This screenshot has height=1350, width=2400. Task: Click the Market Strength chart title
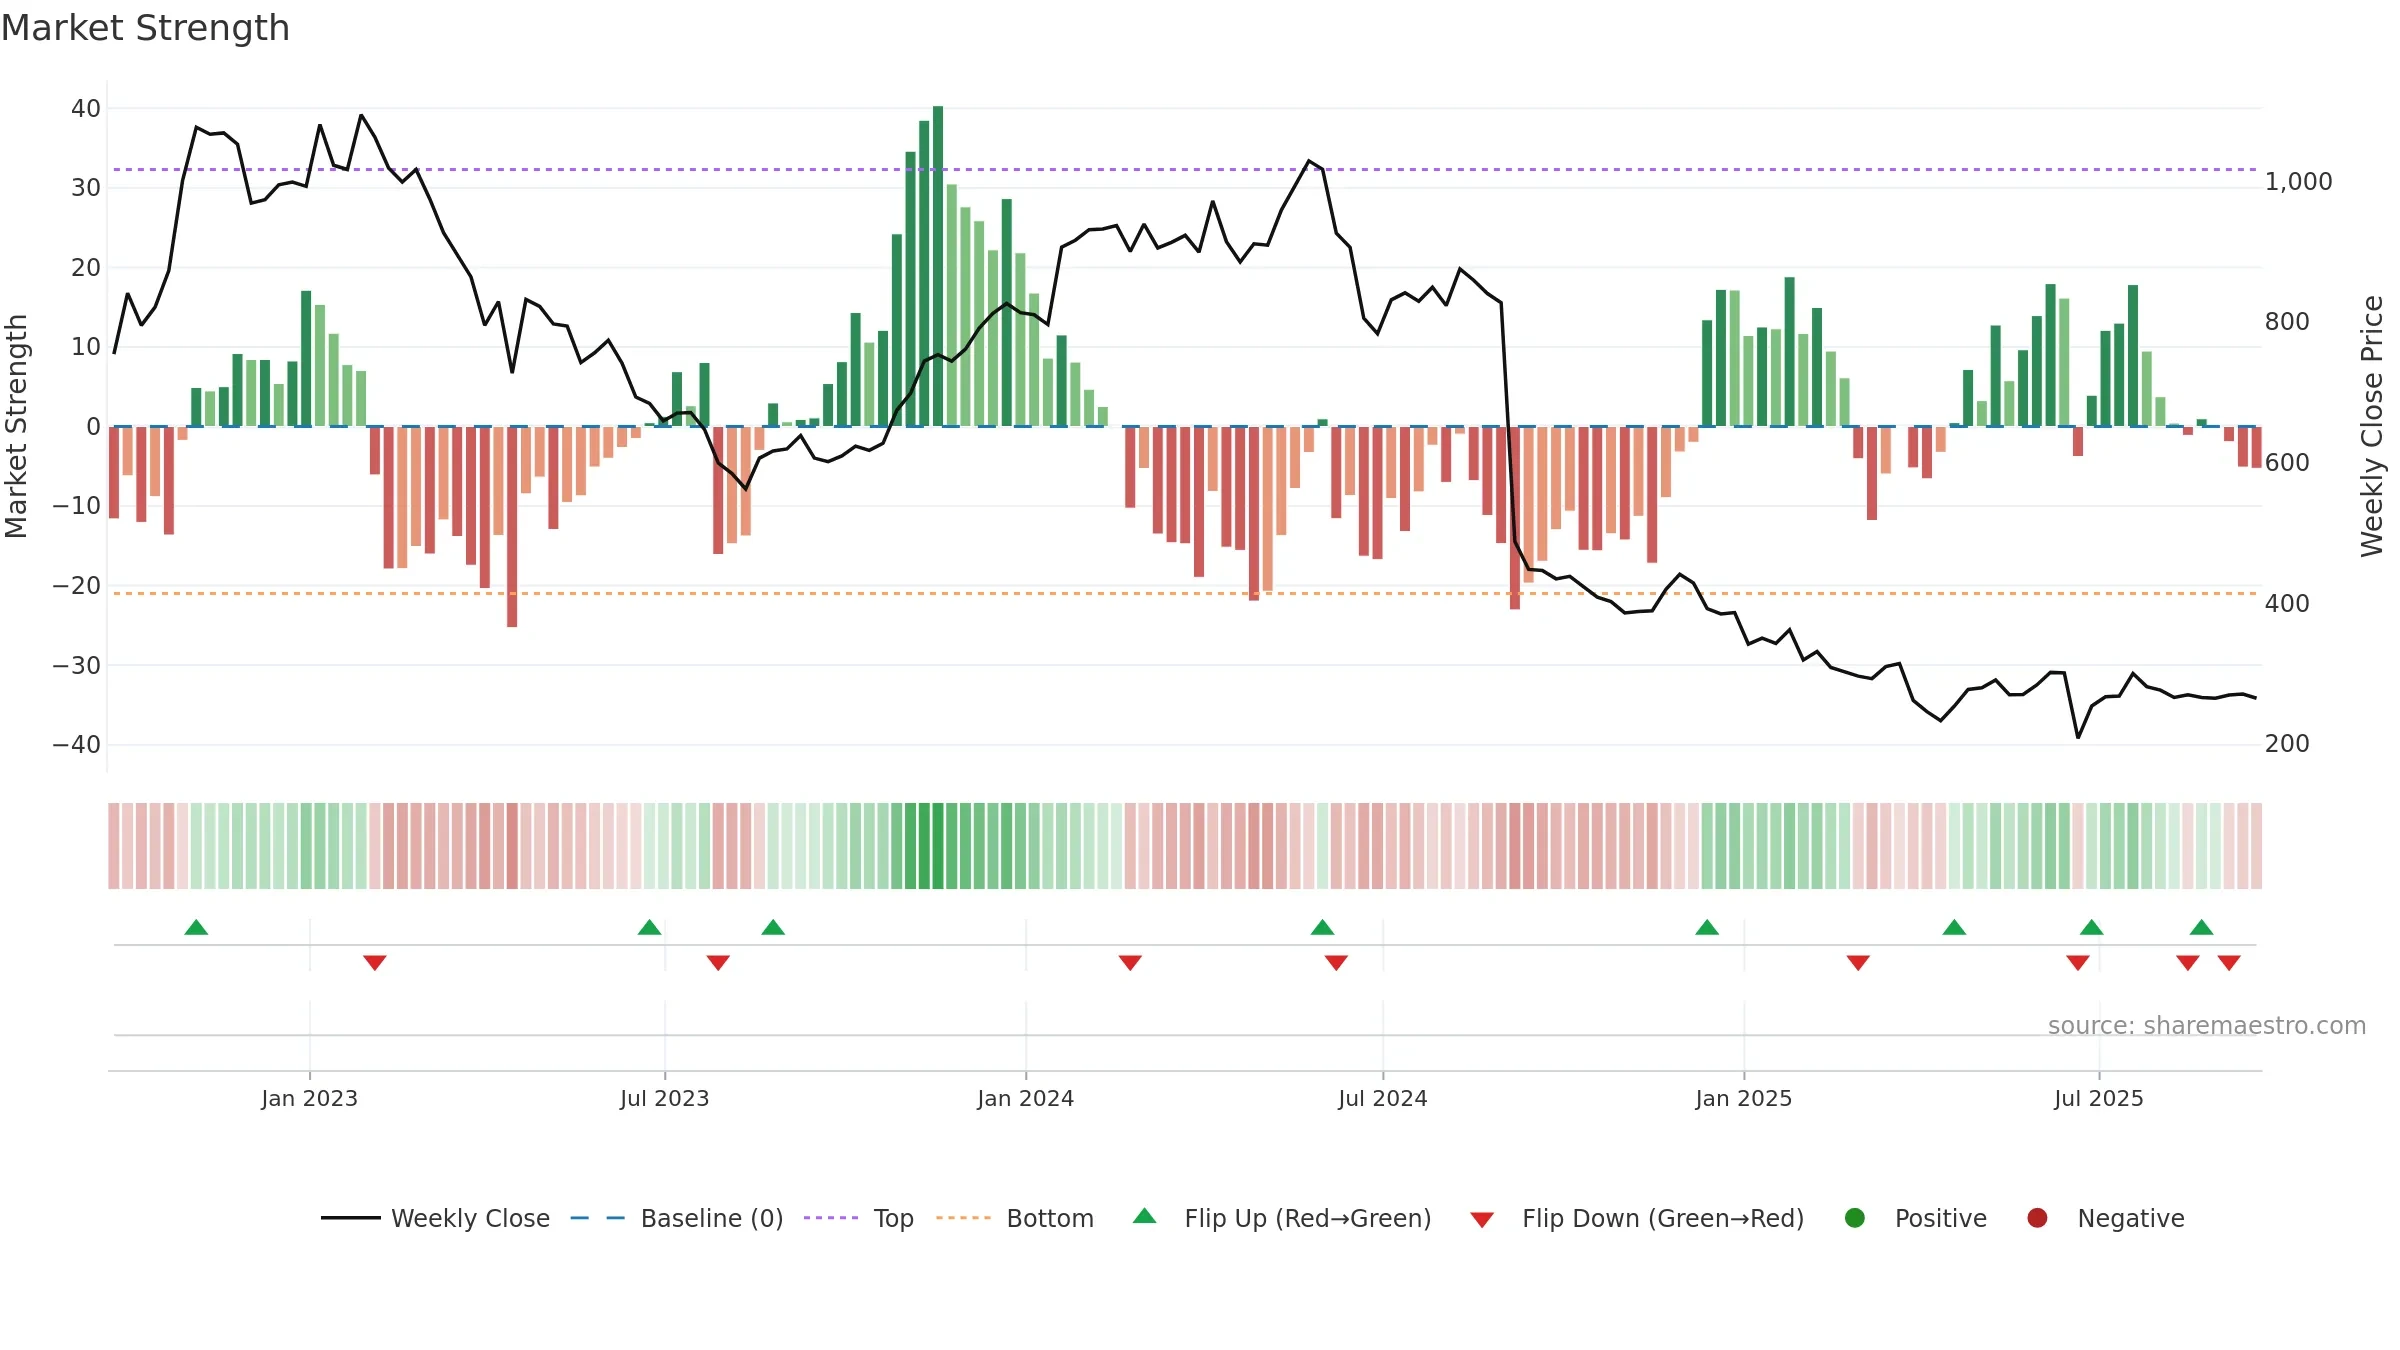pos(146,28)
